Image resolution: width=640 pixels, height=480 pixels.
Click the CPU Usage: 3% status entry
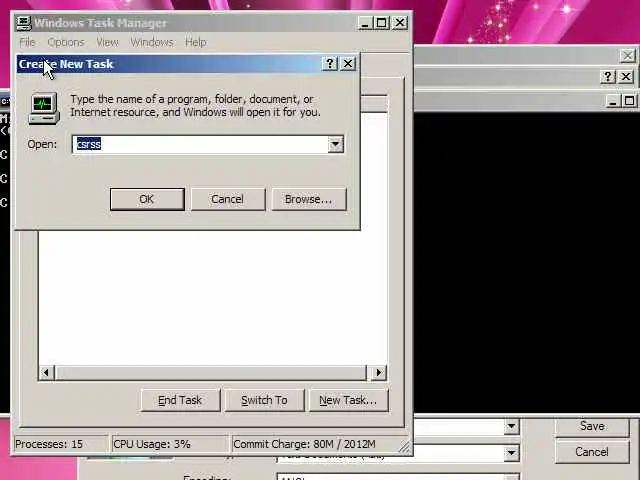[169, 444]
